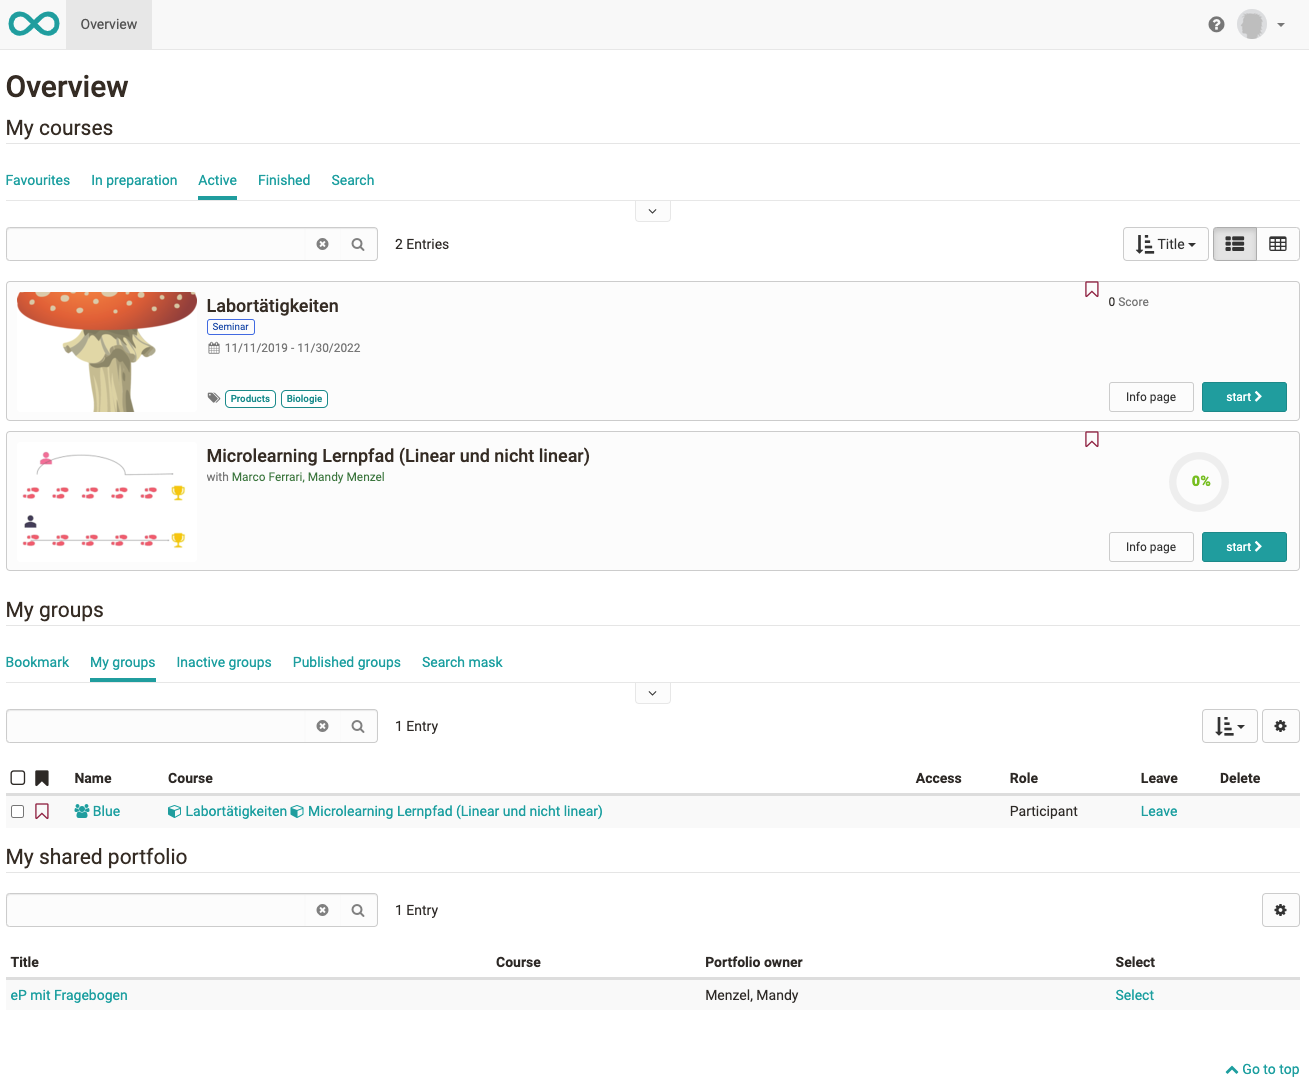Open the gear settings for My shared portfolio

[1280, 910]
